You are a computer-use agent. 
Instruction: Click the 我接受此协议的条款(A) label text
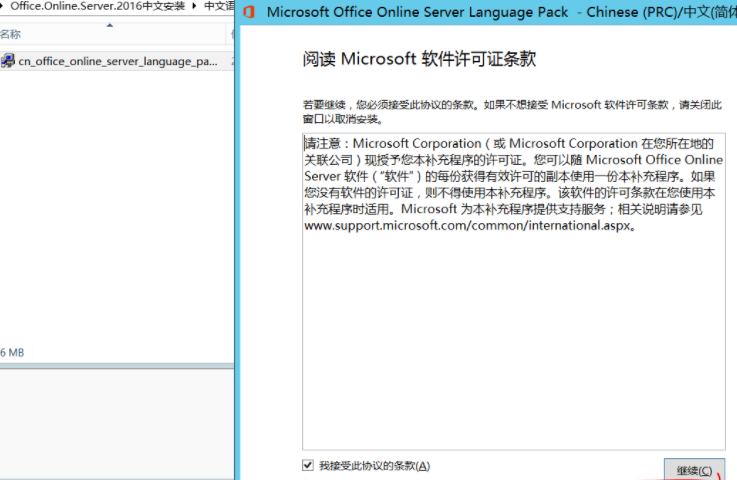point(375,466)
